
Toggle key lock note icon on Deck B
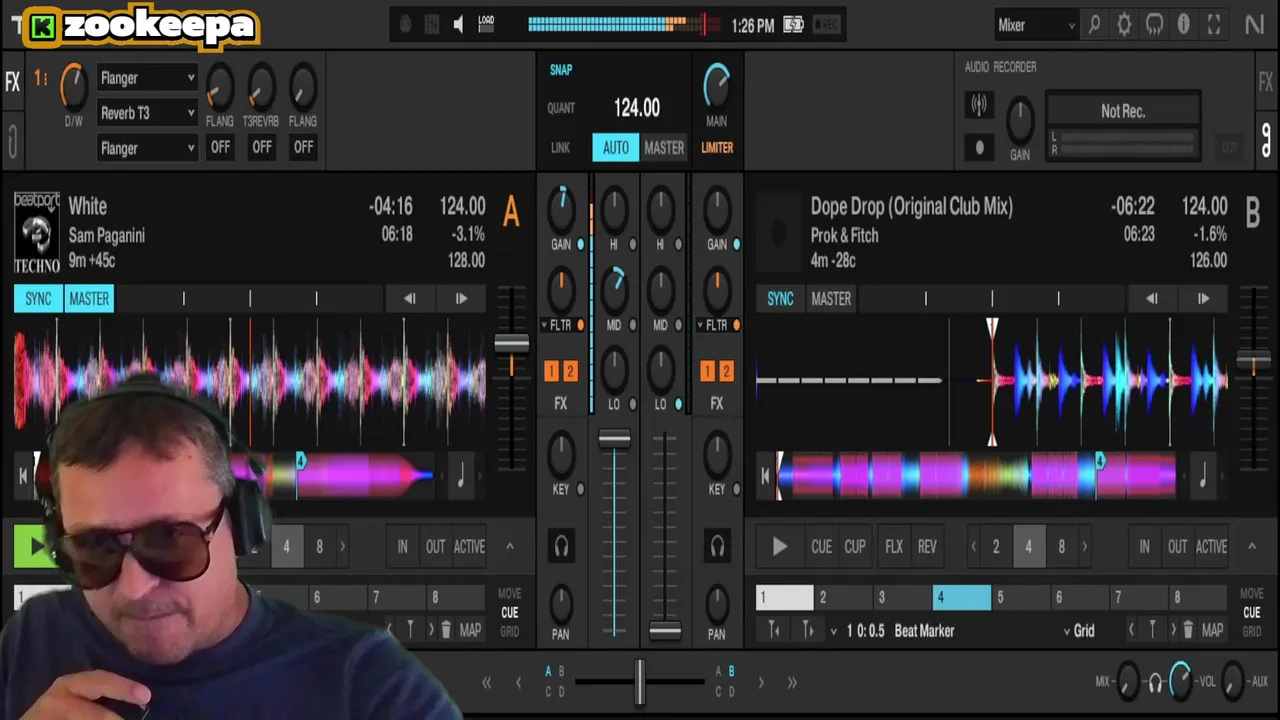(x=1202, y=477)
